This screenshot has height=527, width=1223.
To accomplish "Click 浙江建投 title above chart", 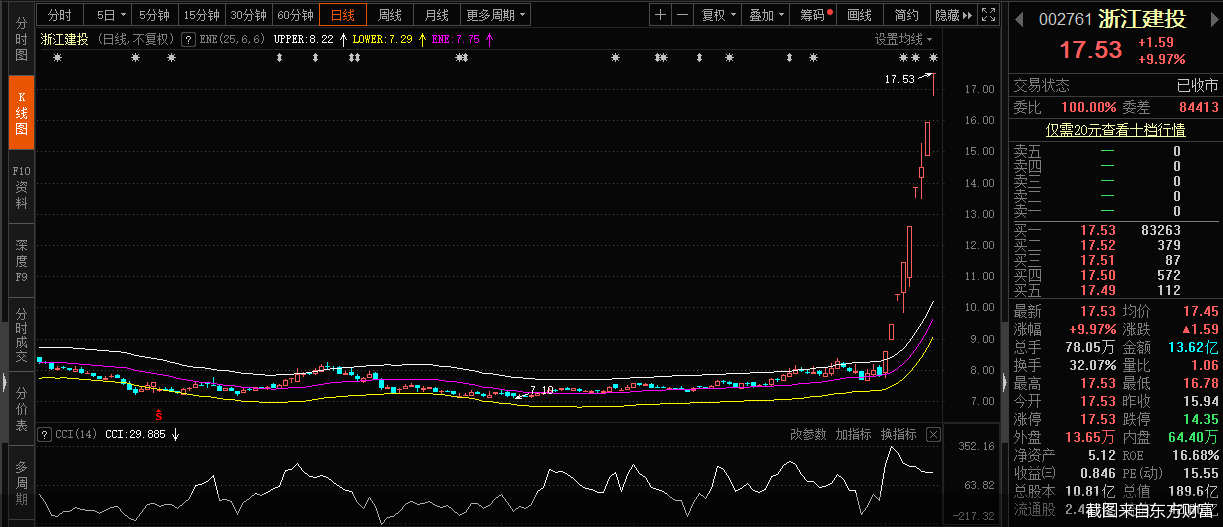I will click(x=64, y=39).
